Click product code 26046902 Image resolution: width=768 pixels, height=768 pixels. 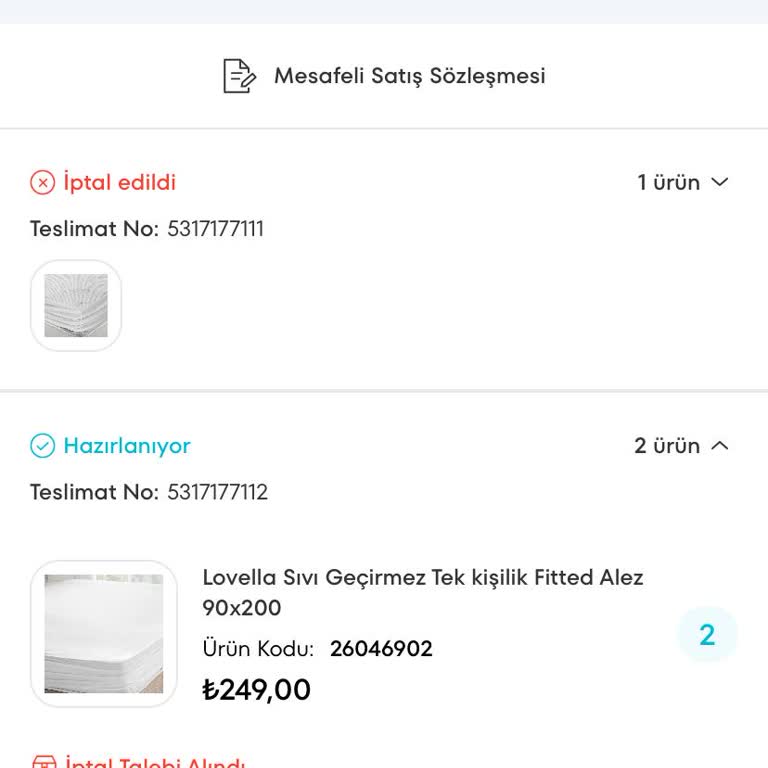coord(381,648)
